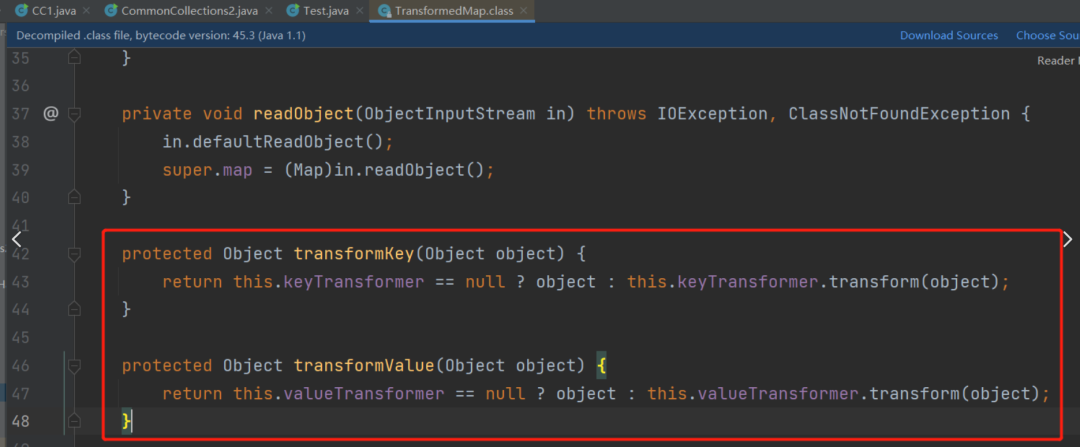Click the ObjectInputStream parameter type
This screenshot has width=1080, height=447.
449,114
